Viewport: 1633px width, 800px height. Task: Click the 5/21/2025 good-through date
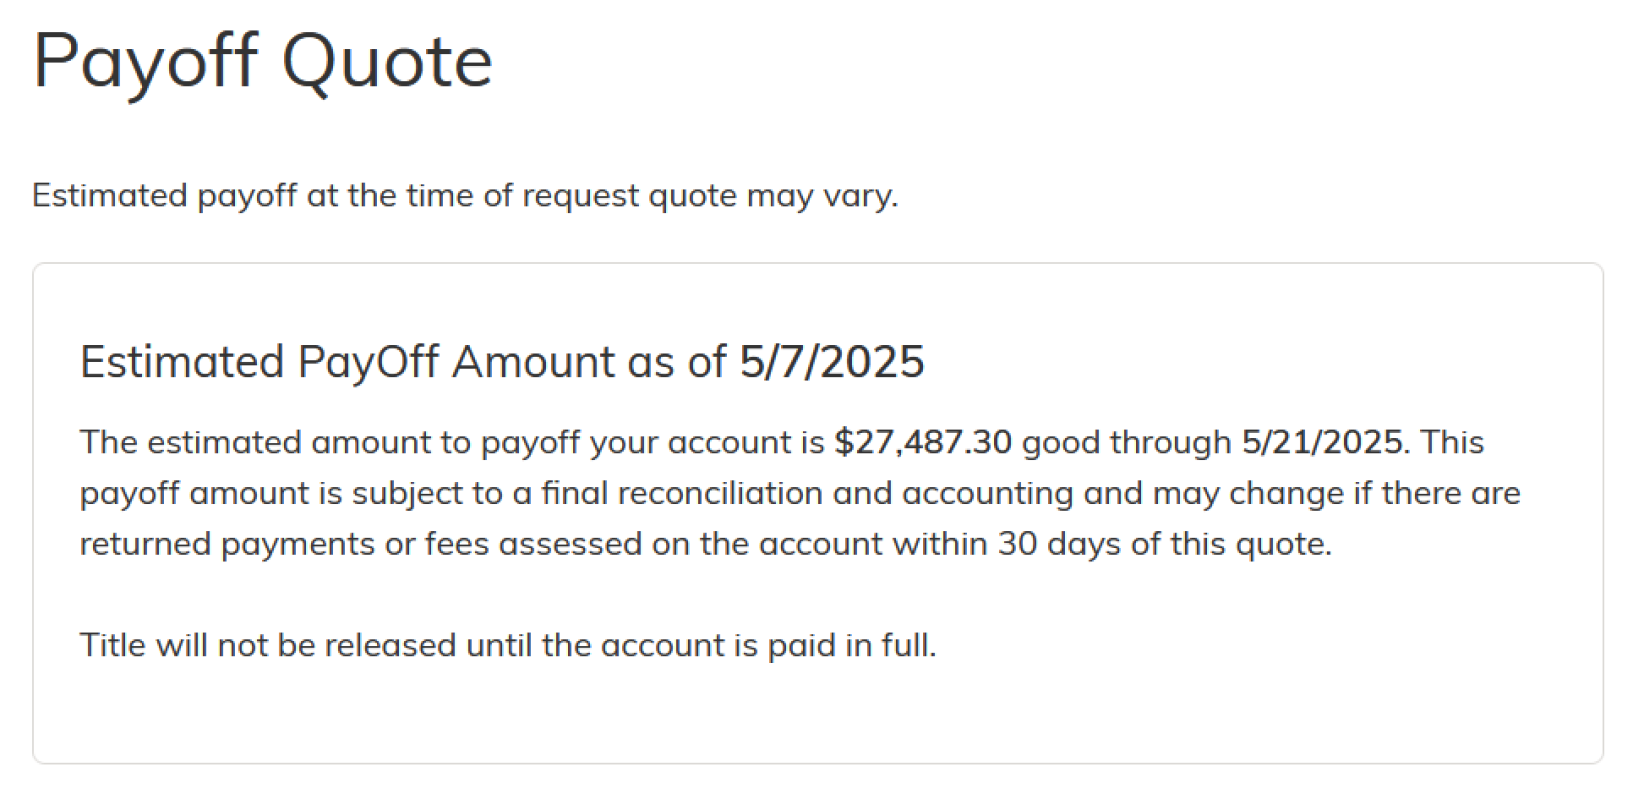tap(1322, 442)
